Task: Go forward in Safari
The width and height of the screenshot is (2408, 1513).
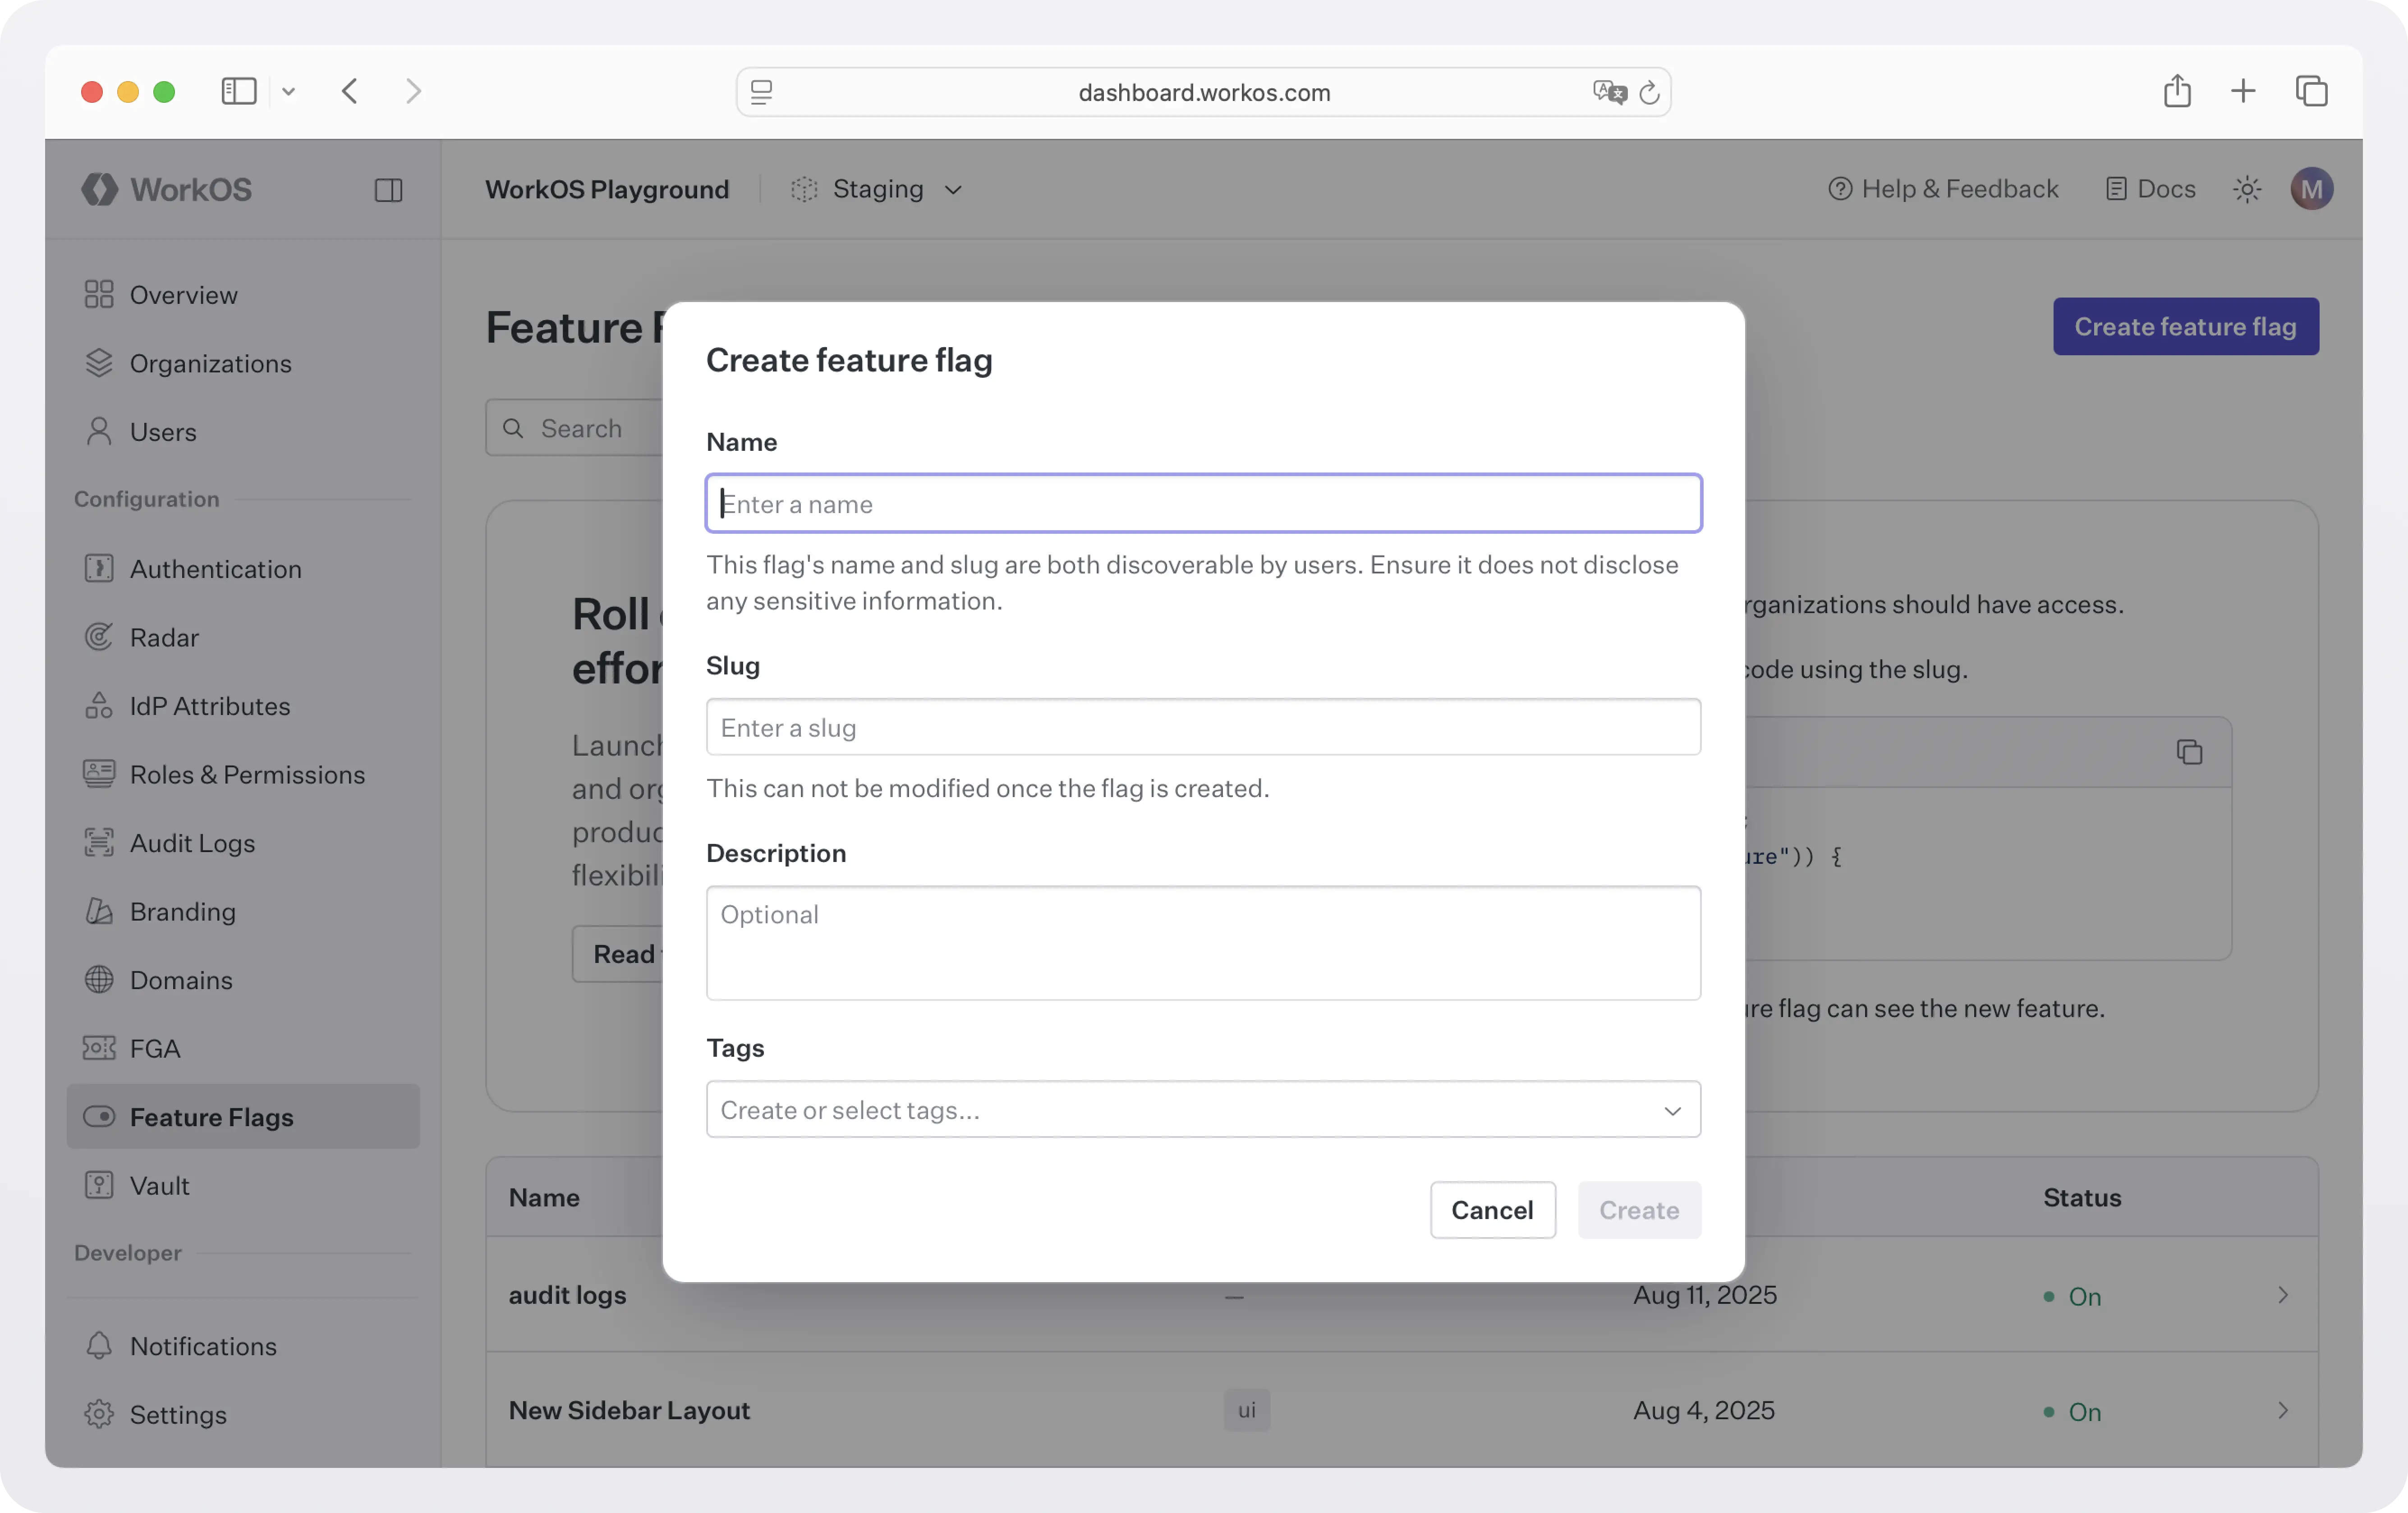Action: pyautogui.click(x=413, y=91)
